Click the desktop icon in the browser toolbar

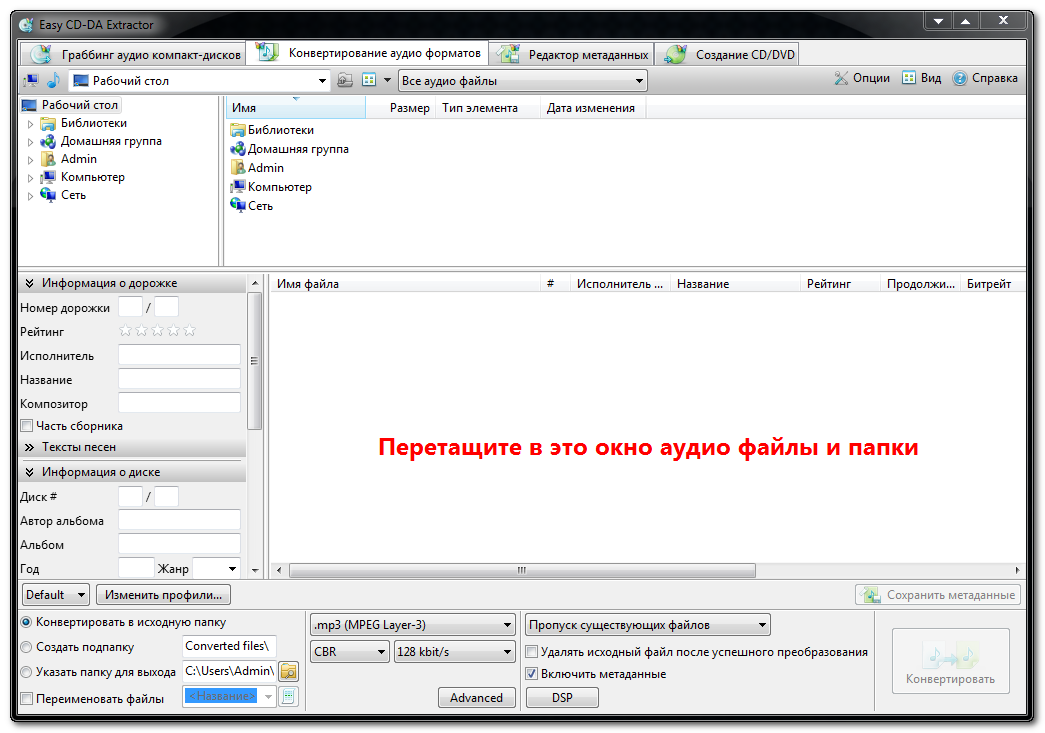coord(31,80)
